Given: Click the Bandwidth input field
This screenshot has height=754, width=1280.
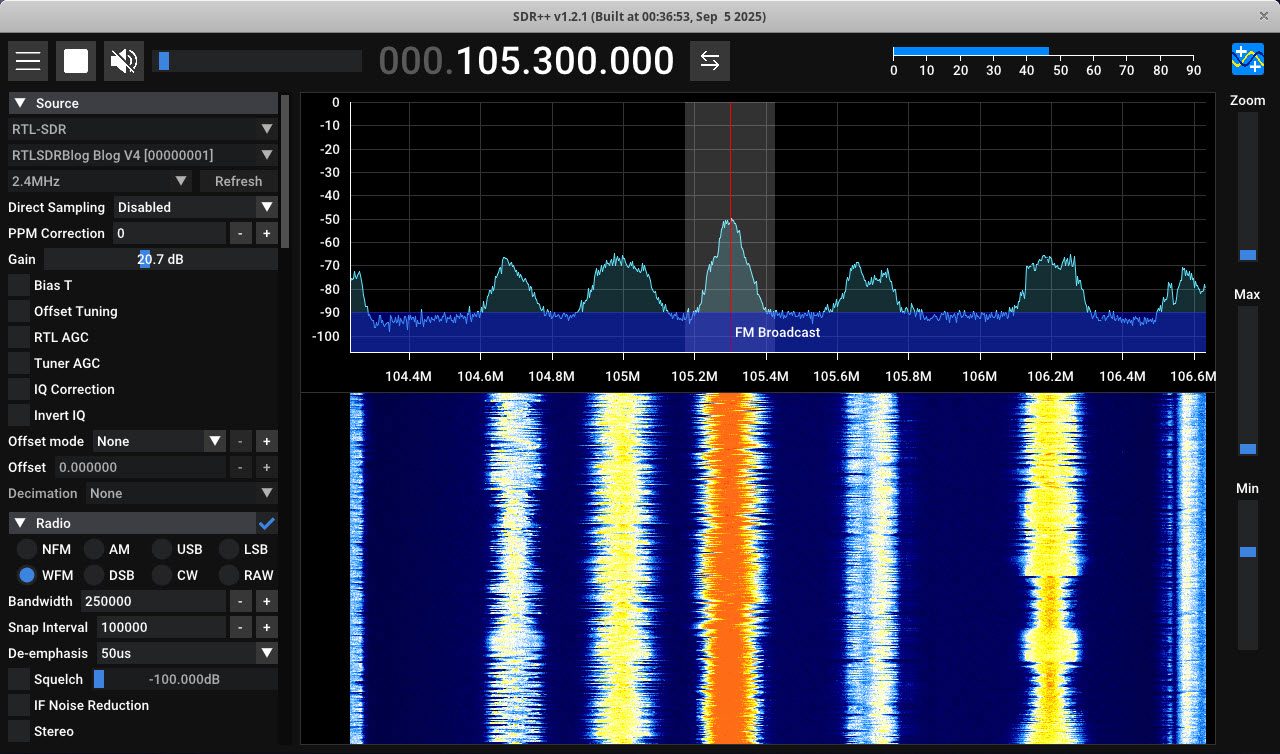Looking at the screenshot, I should pyautogui.click(x=153, y=601).
